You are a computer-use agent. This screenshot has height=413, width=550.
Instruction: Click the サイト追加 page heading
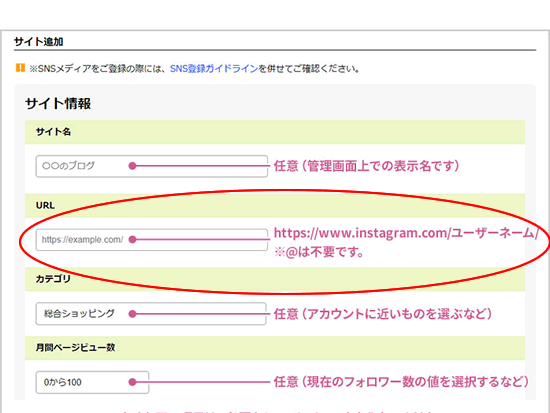click(39, 42)
